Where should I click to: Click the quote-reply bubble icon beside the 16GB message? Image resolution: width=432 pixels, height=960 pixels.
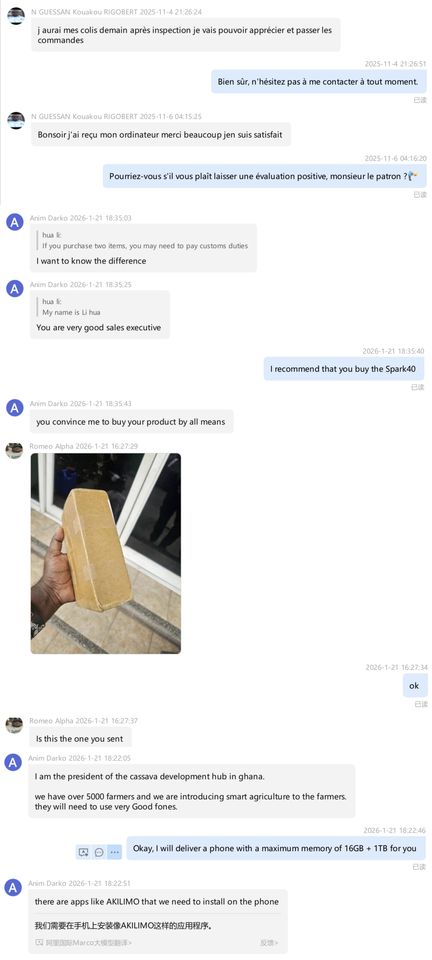pos(99,852)
